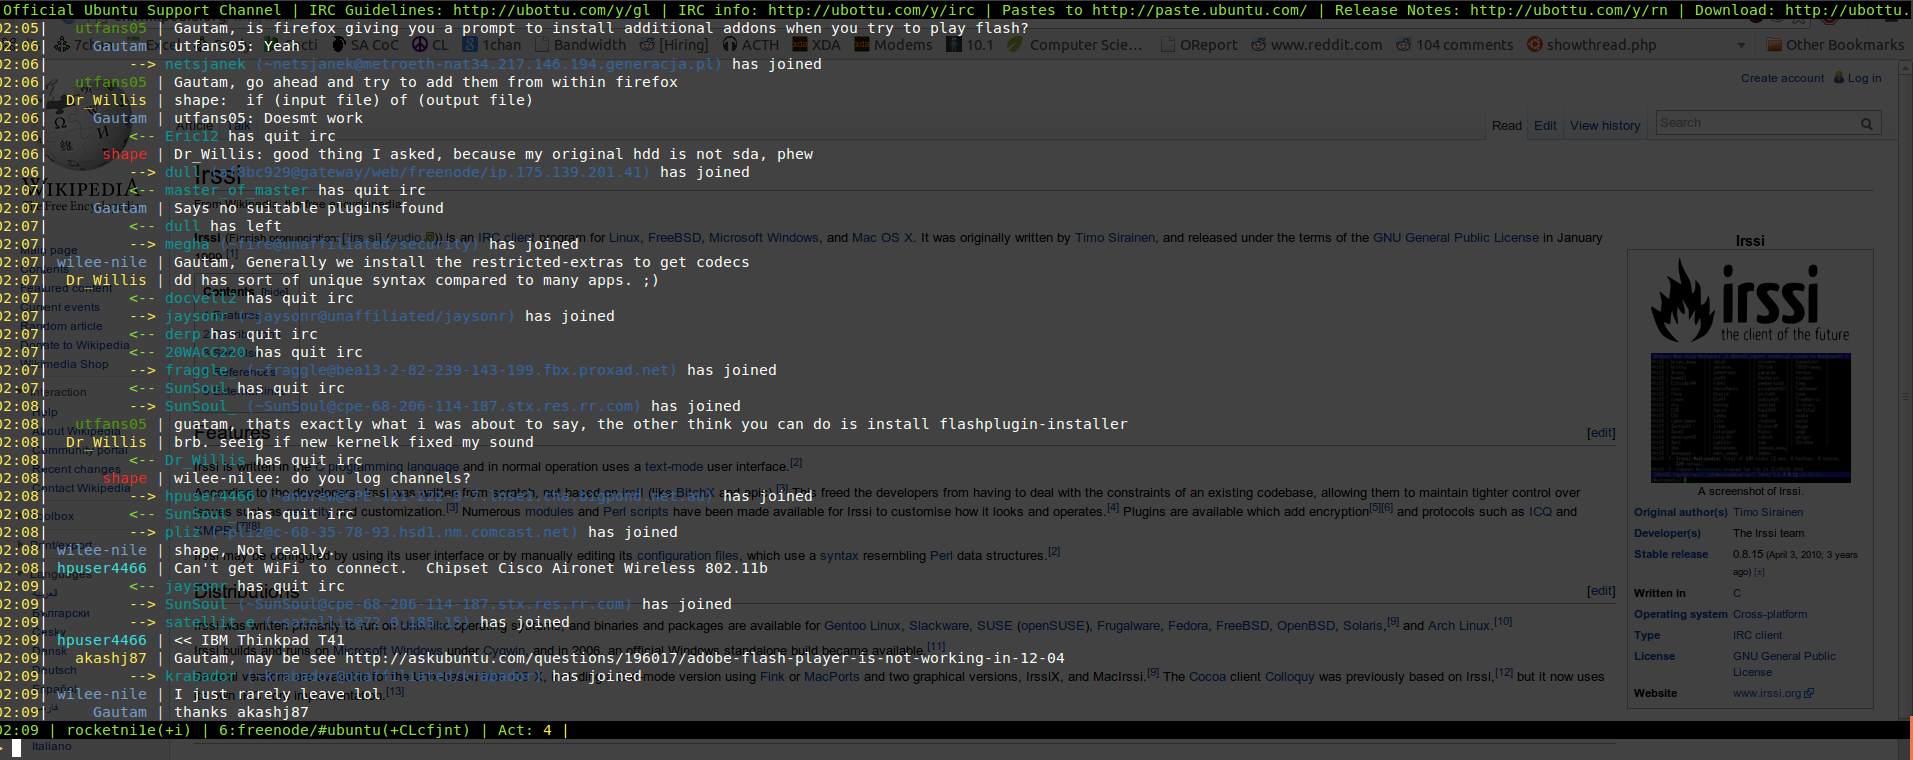1913x760 pixels.
Task: Open the 104 comments bookmark
Action: point(1455,45)
